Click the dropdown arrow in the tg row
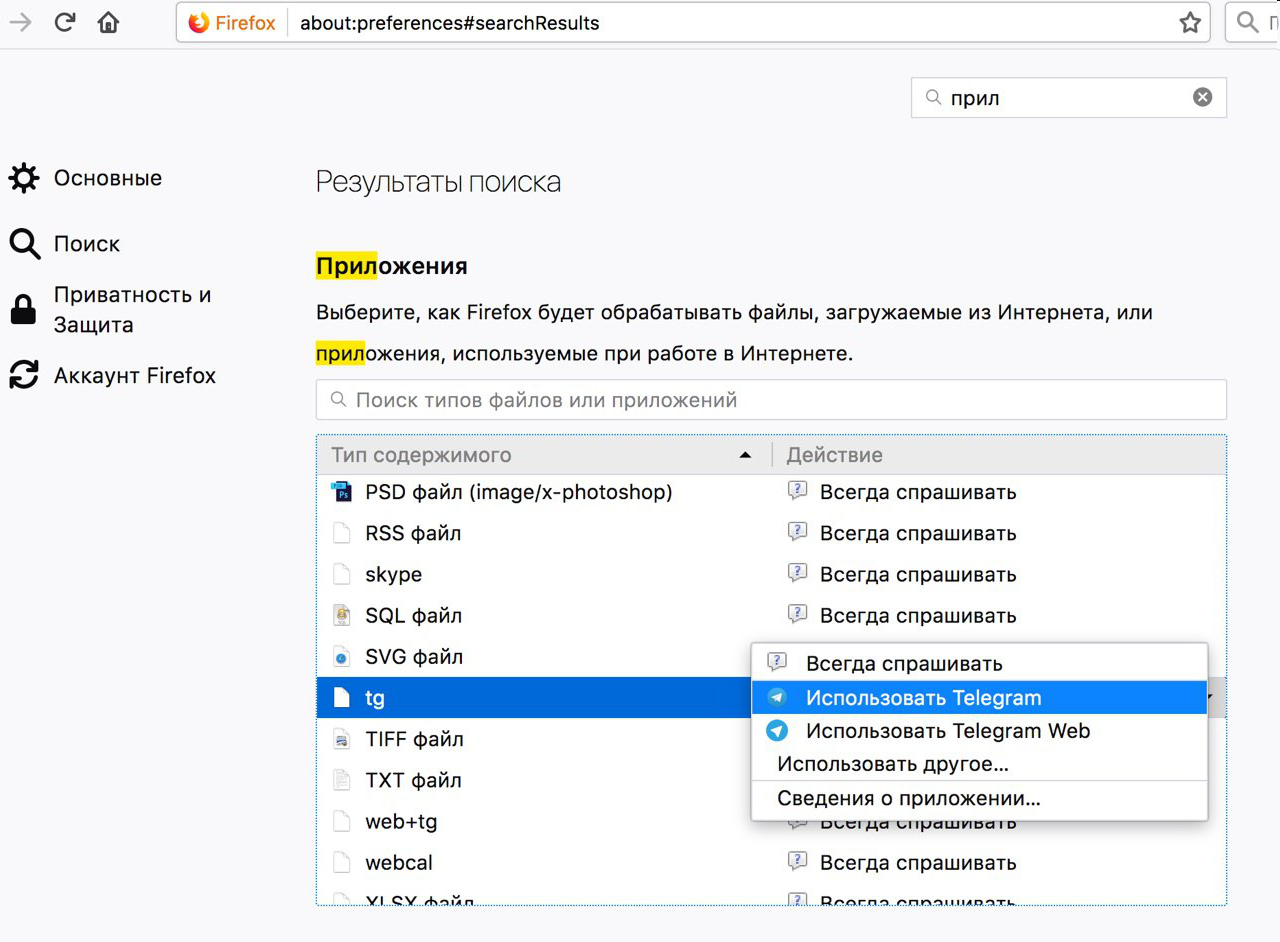 1212,698
